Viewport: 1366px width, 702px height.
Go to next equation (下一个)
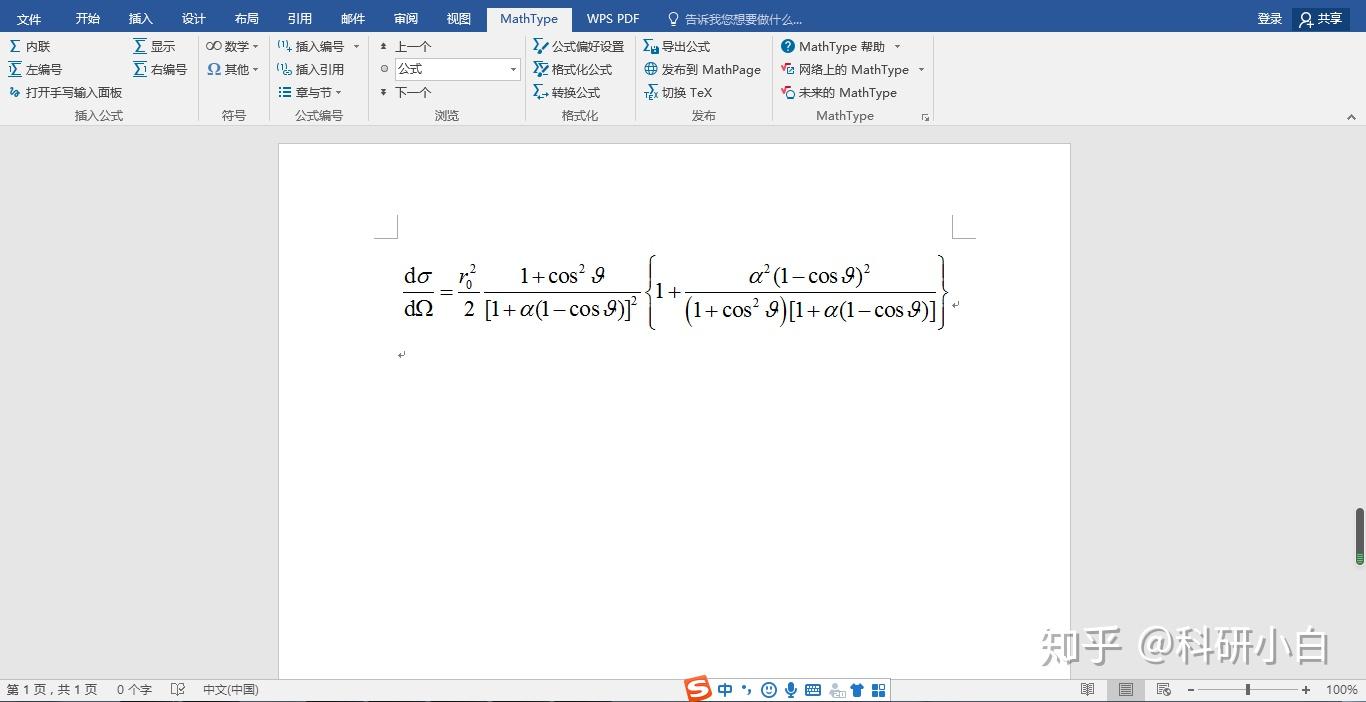[x=405, y=92]
